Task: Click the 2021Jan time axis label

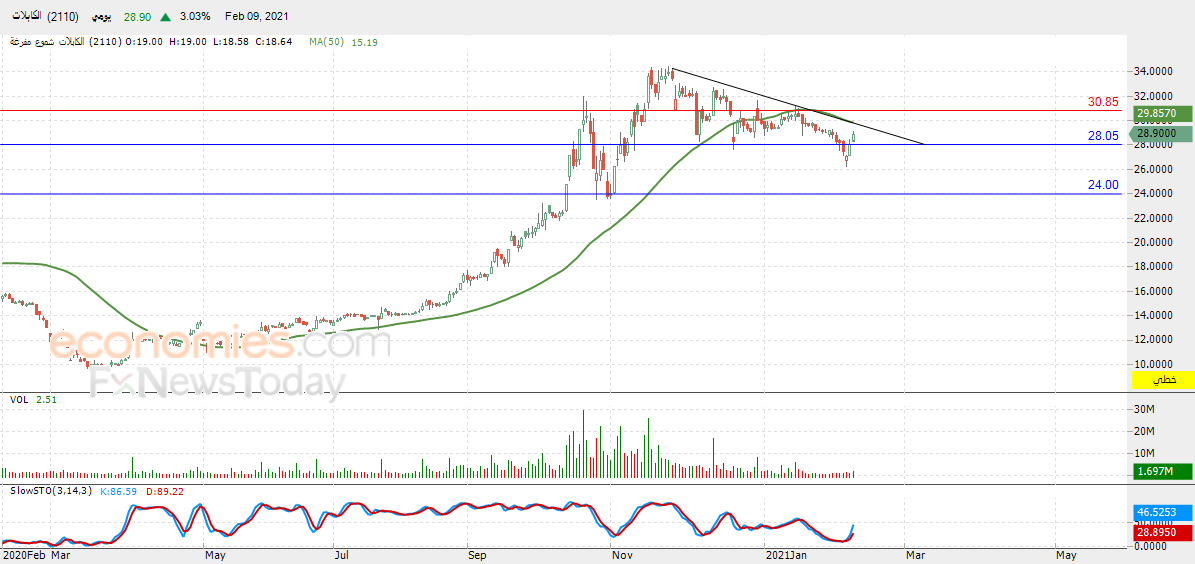Action: [x=787, y=555]
